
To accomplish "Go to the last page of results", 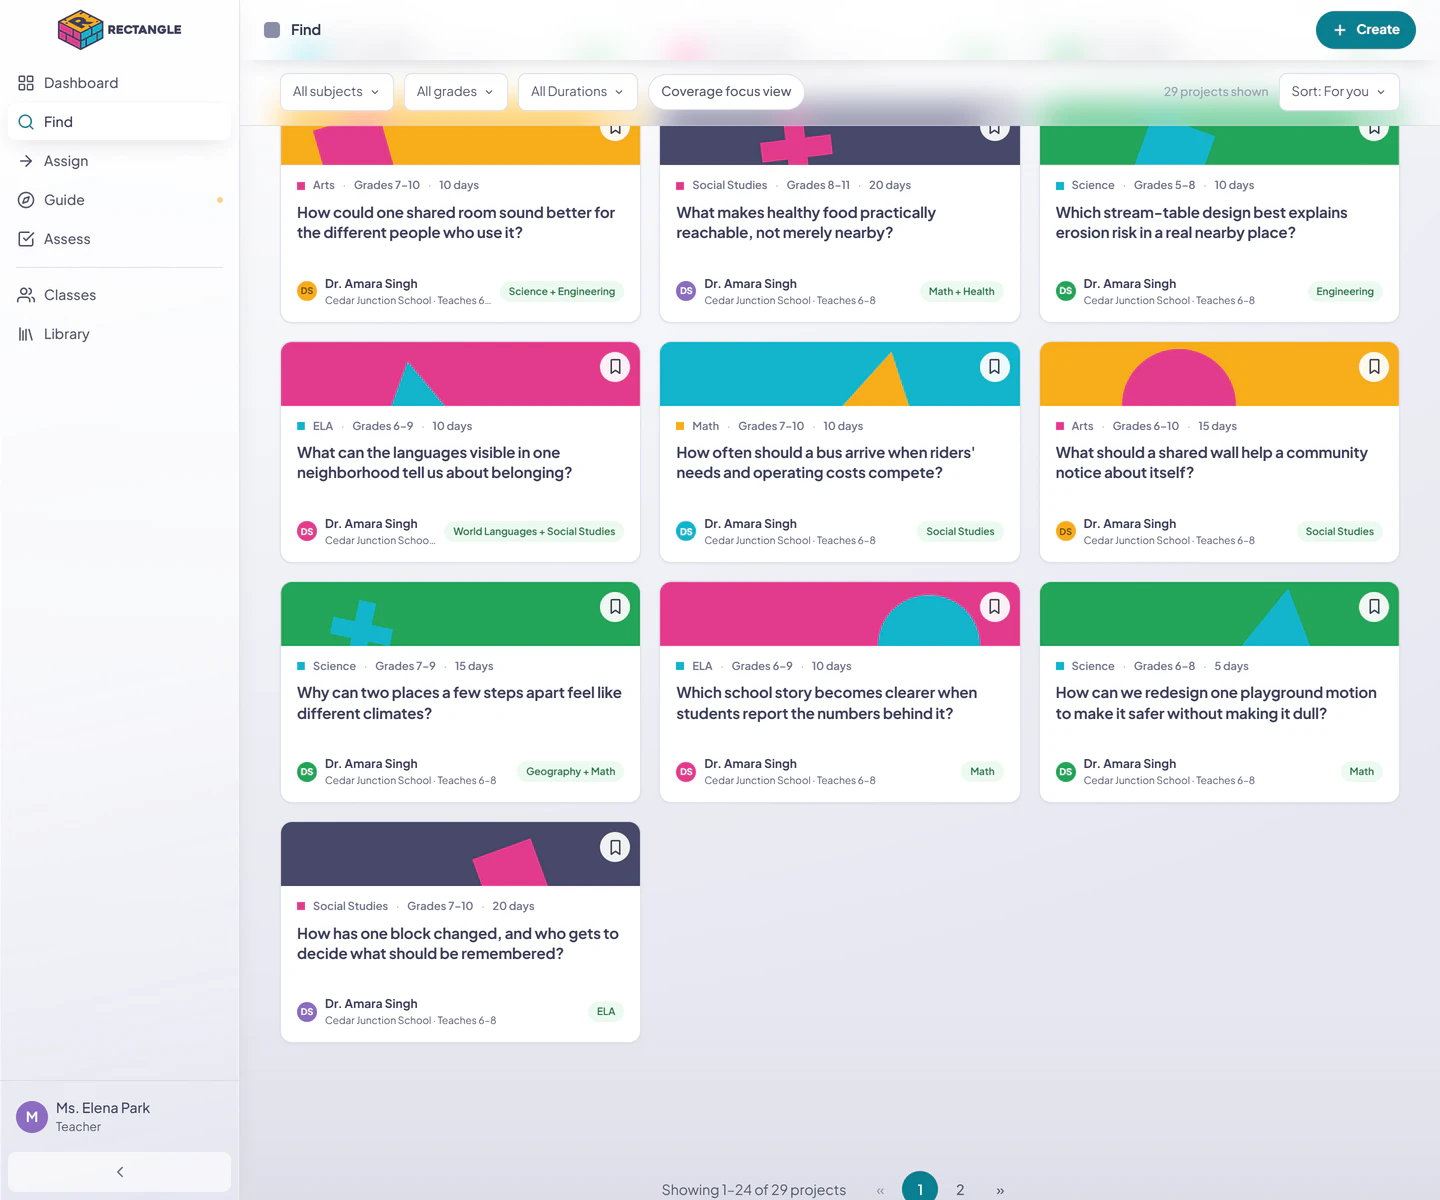I will coord(1000,1190).
